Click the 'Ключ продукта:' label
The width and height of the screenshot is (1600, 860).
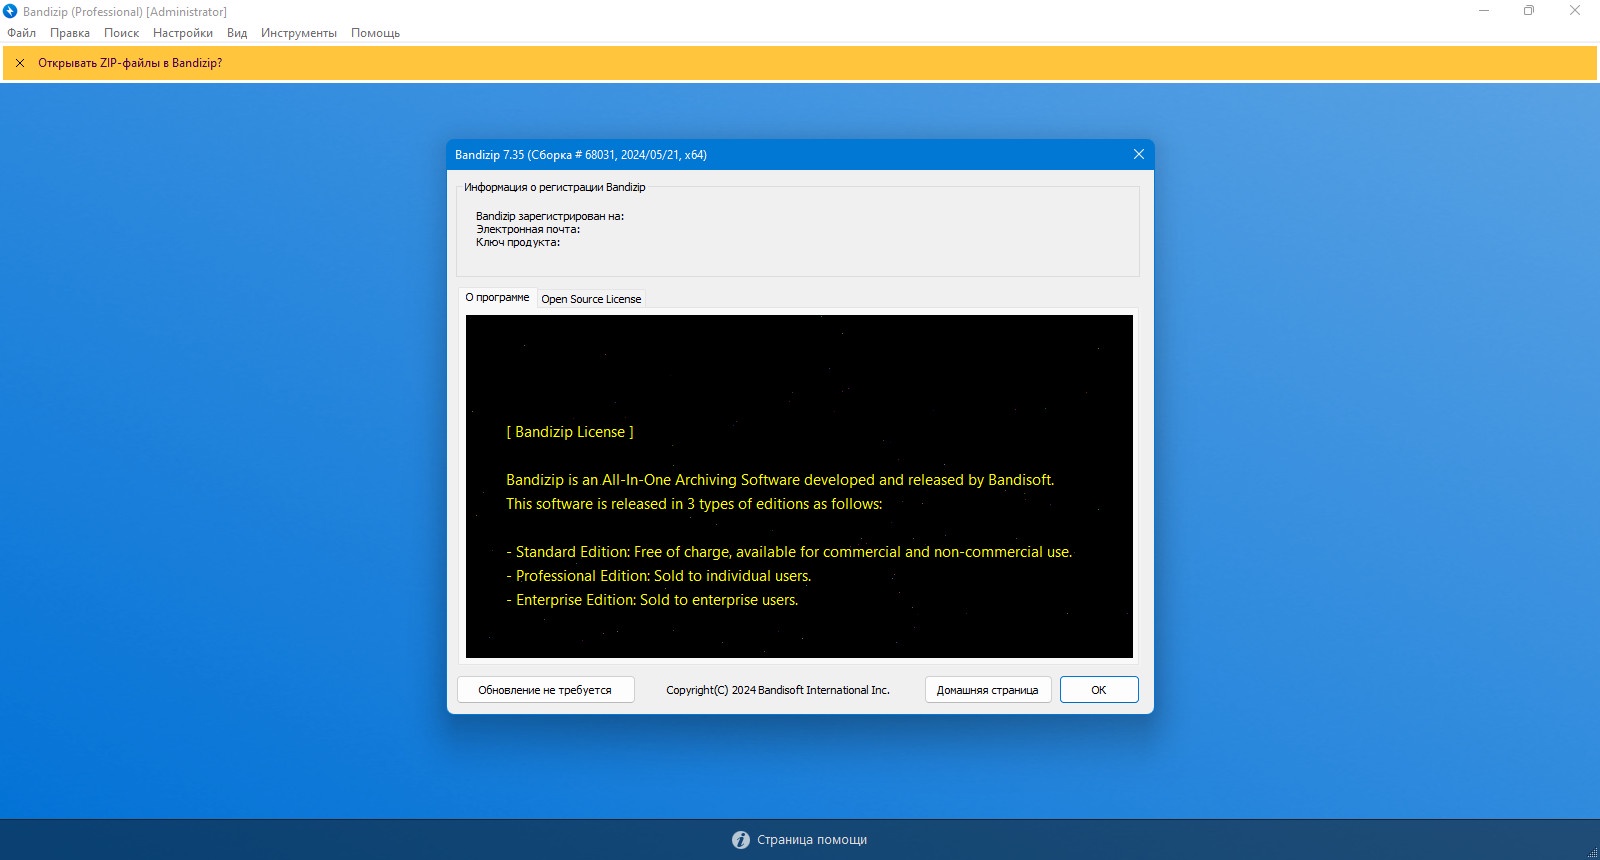coord(518,242)
